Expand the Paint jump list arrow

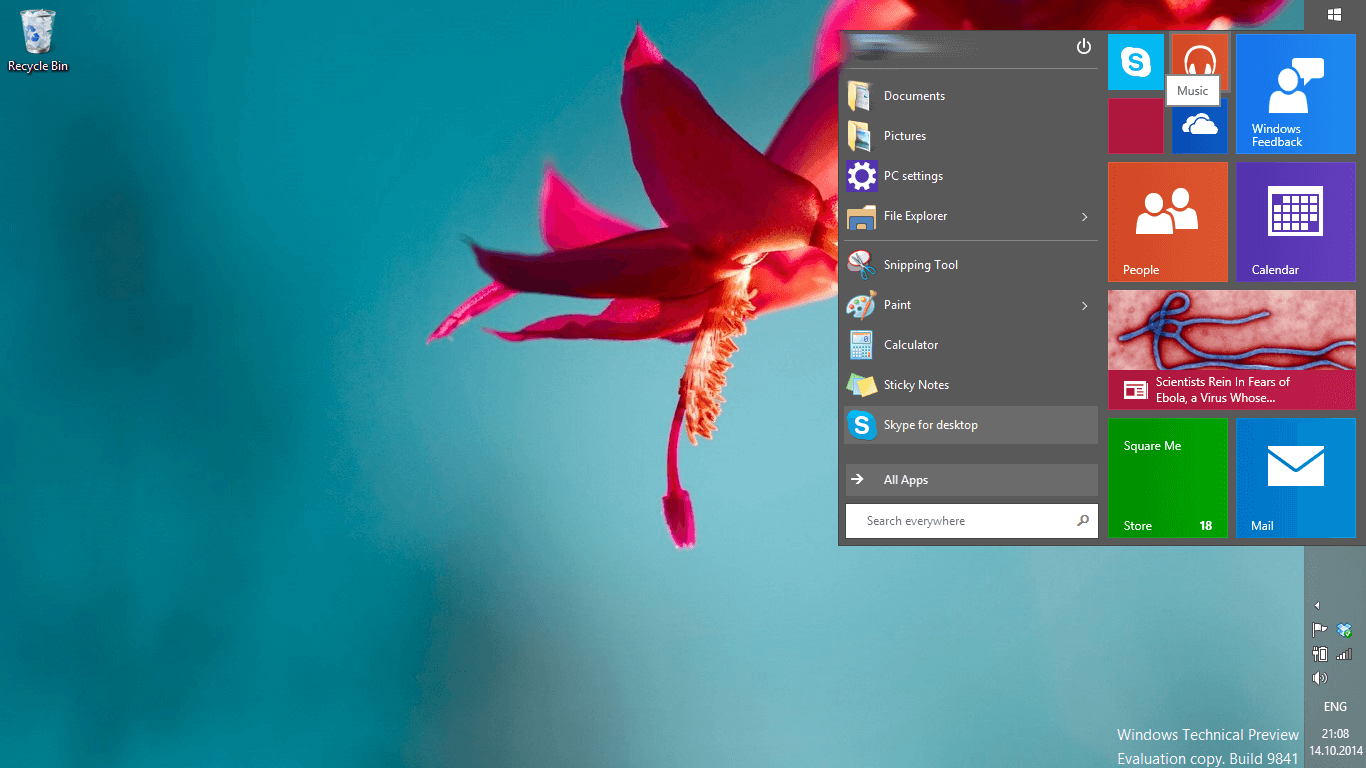[1084, 305]
